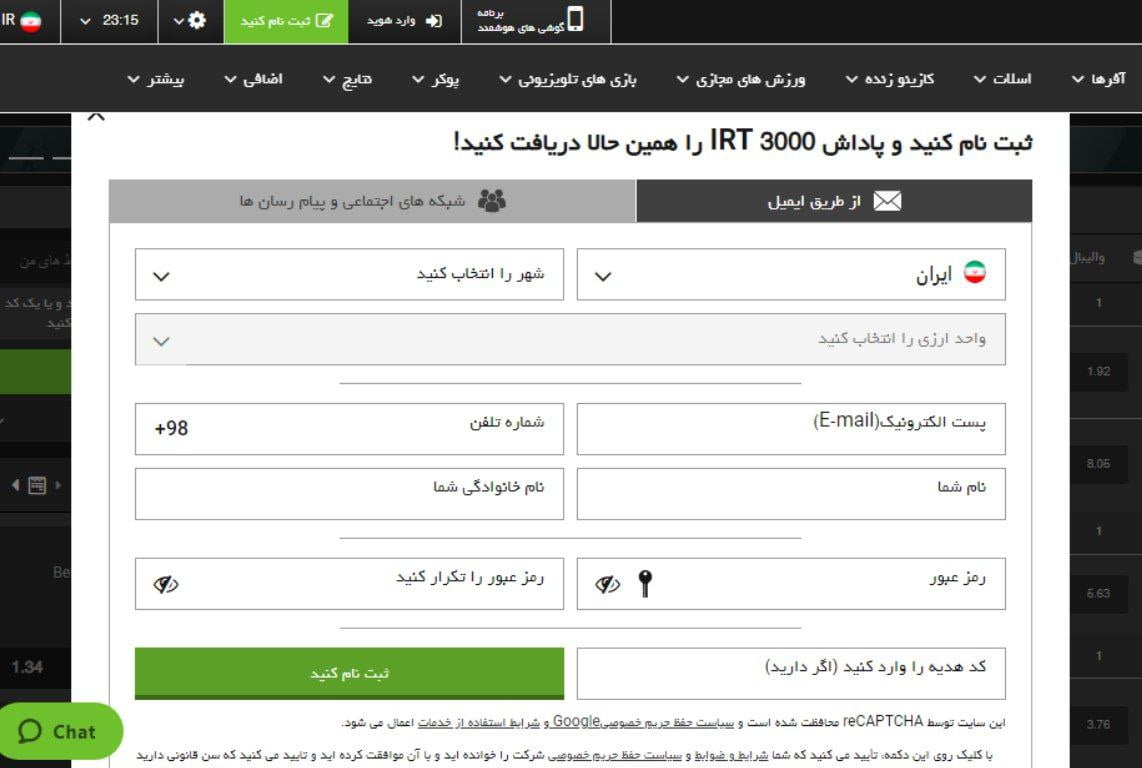Close the registration modal with the X
The height and width of the screenshot is (768, 1142).
pos(96,116)
